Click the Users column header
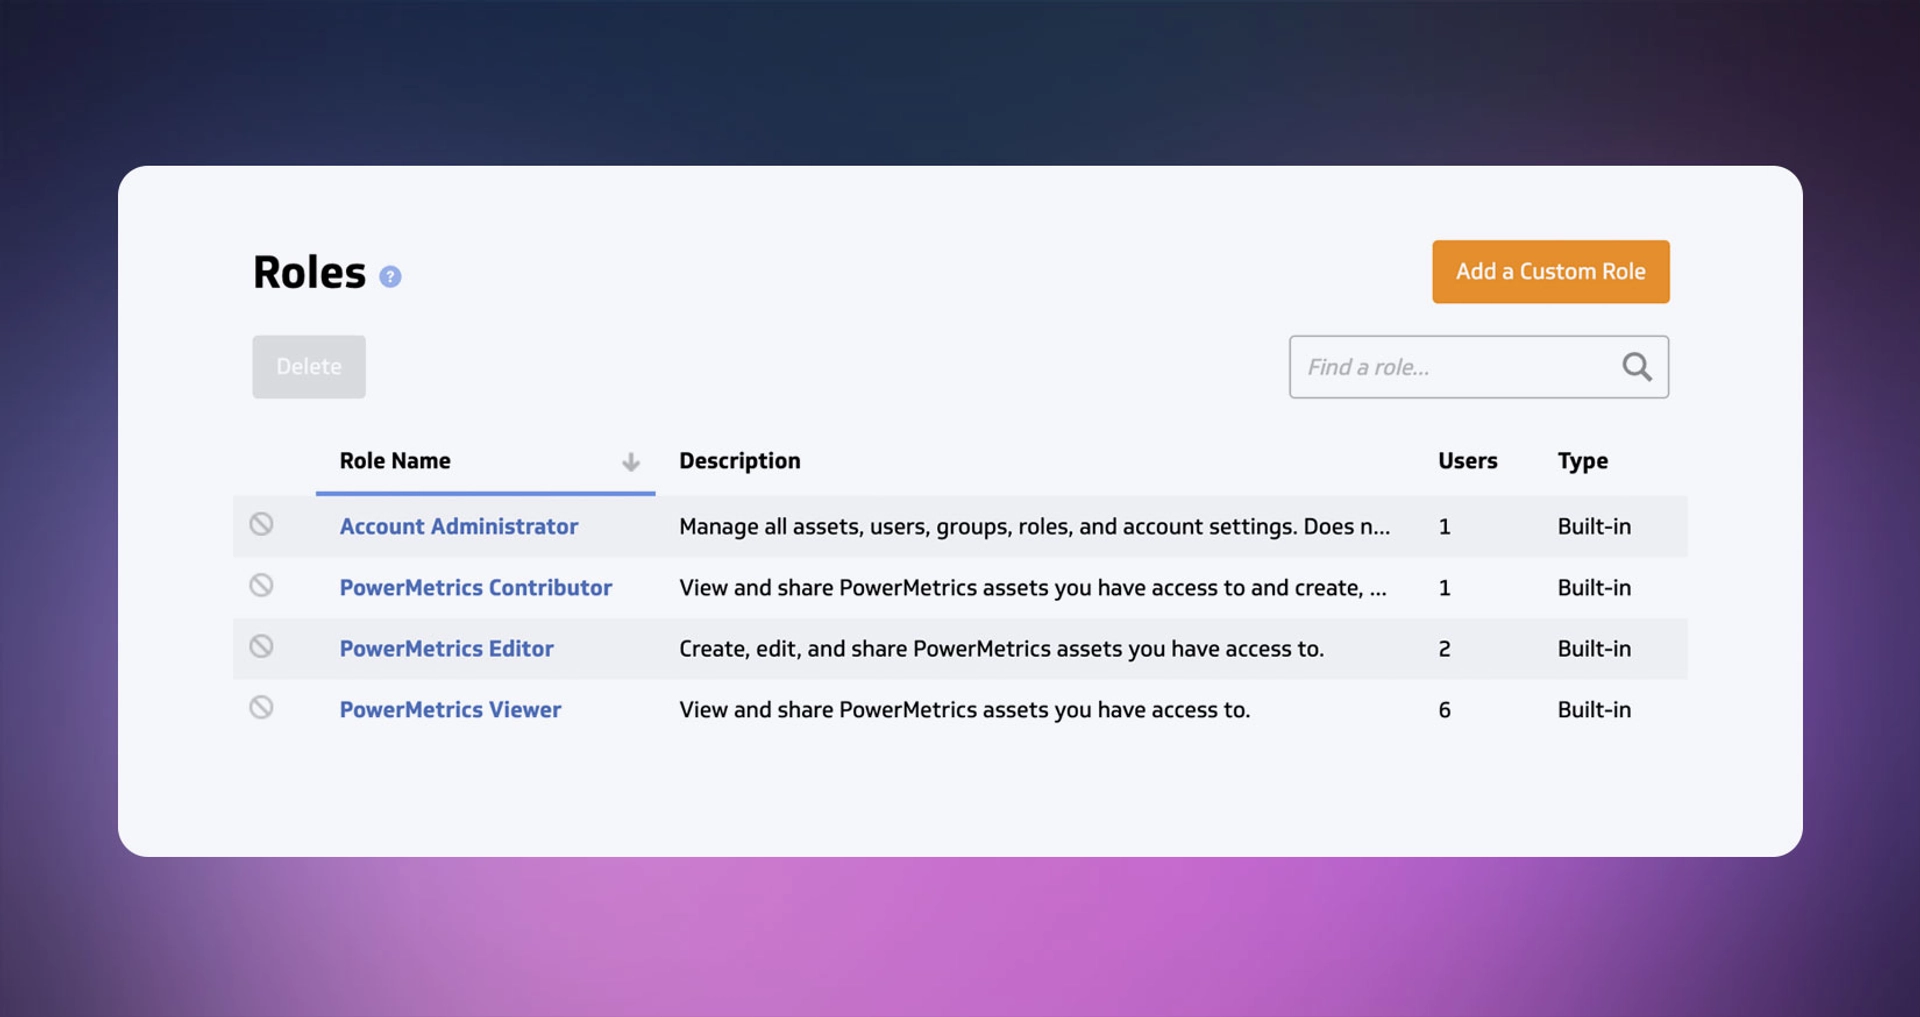The height and width of the screenshot is (1017, 1920). 1467,461
